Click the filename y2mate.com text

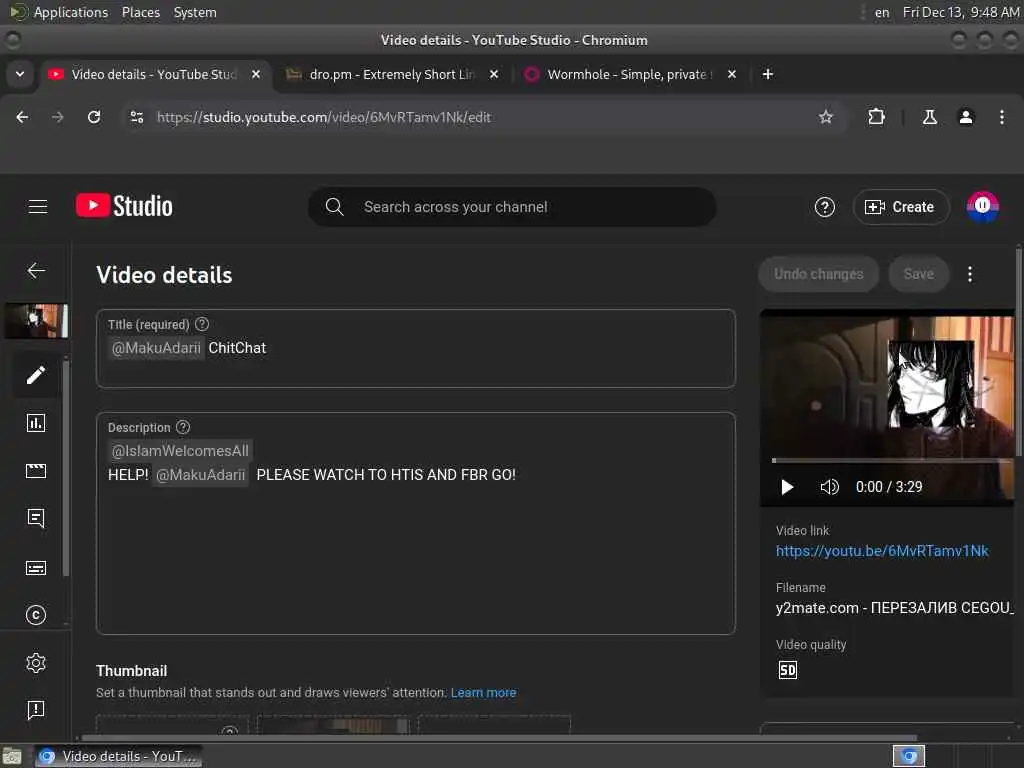pos(895,608)
